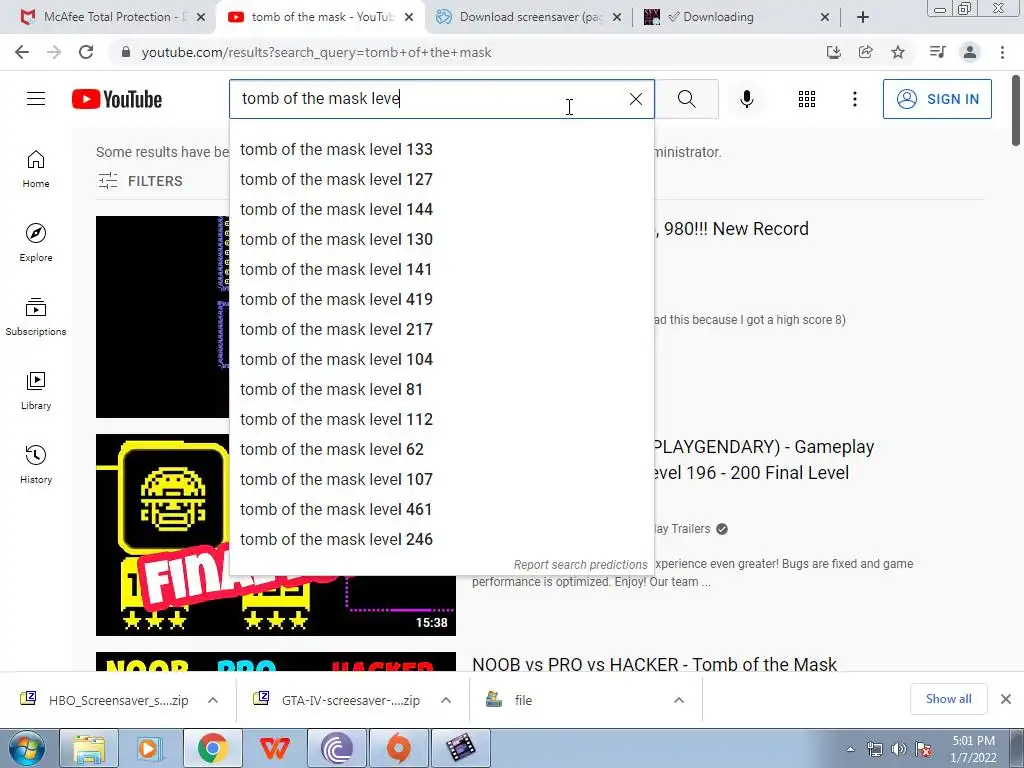Open NOOB vs PRO vs HACKER video title
This screenshot has width=1024, height=768.
[x=654, y=664]
